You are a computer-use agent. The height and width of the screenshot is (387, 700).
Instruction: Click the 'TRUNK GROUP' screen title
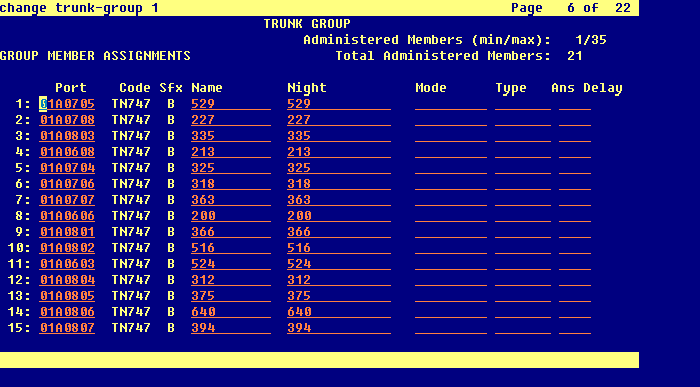click(307, 24)
